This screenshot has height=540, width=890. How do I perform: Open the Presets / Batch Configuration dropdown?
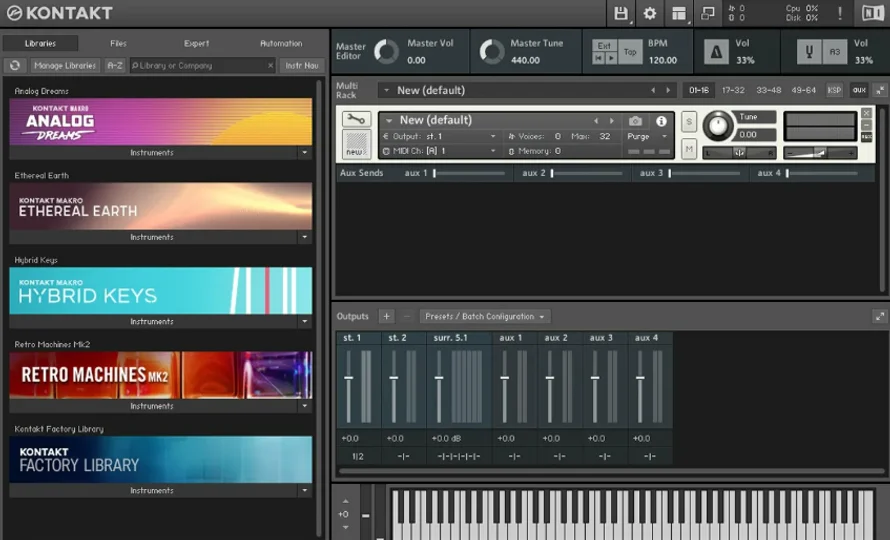[x=485, y=317]
